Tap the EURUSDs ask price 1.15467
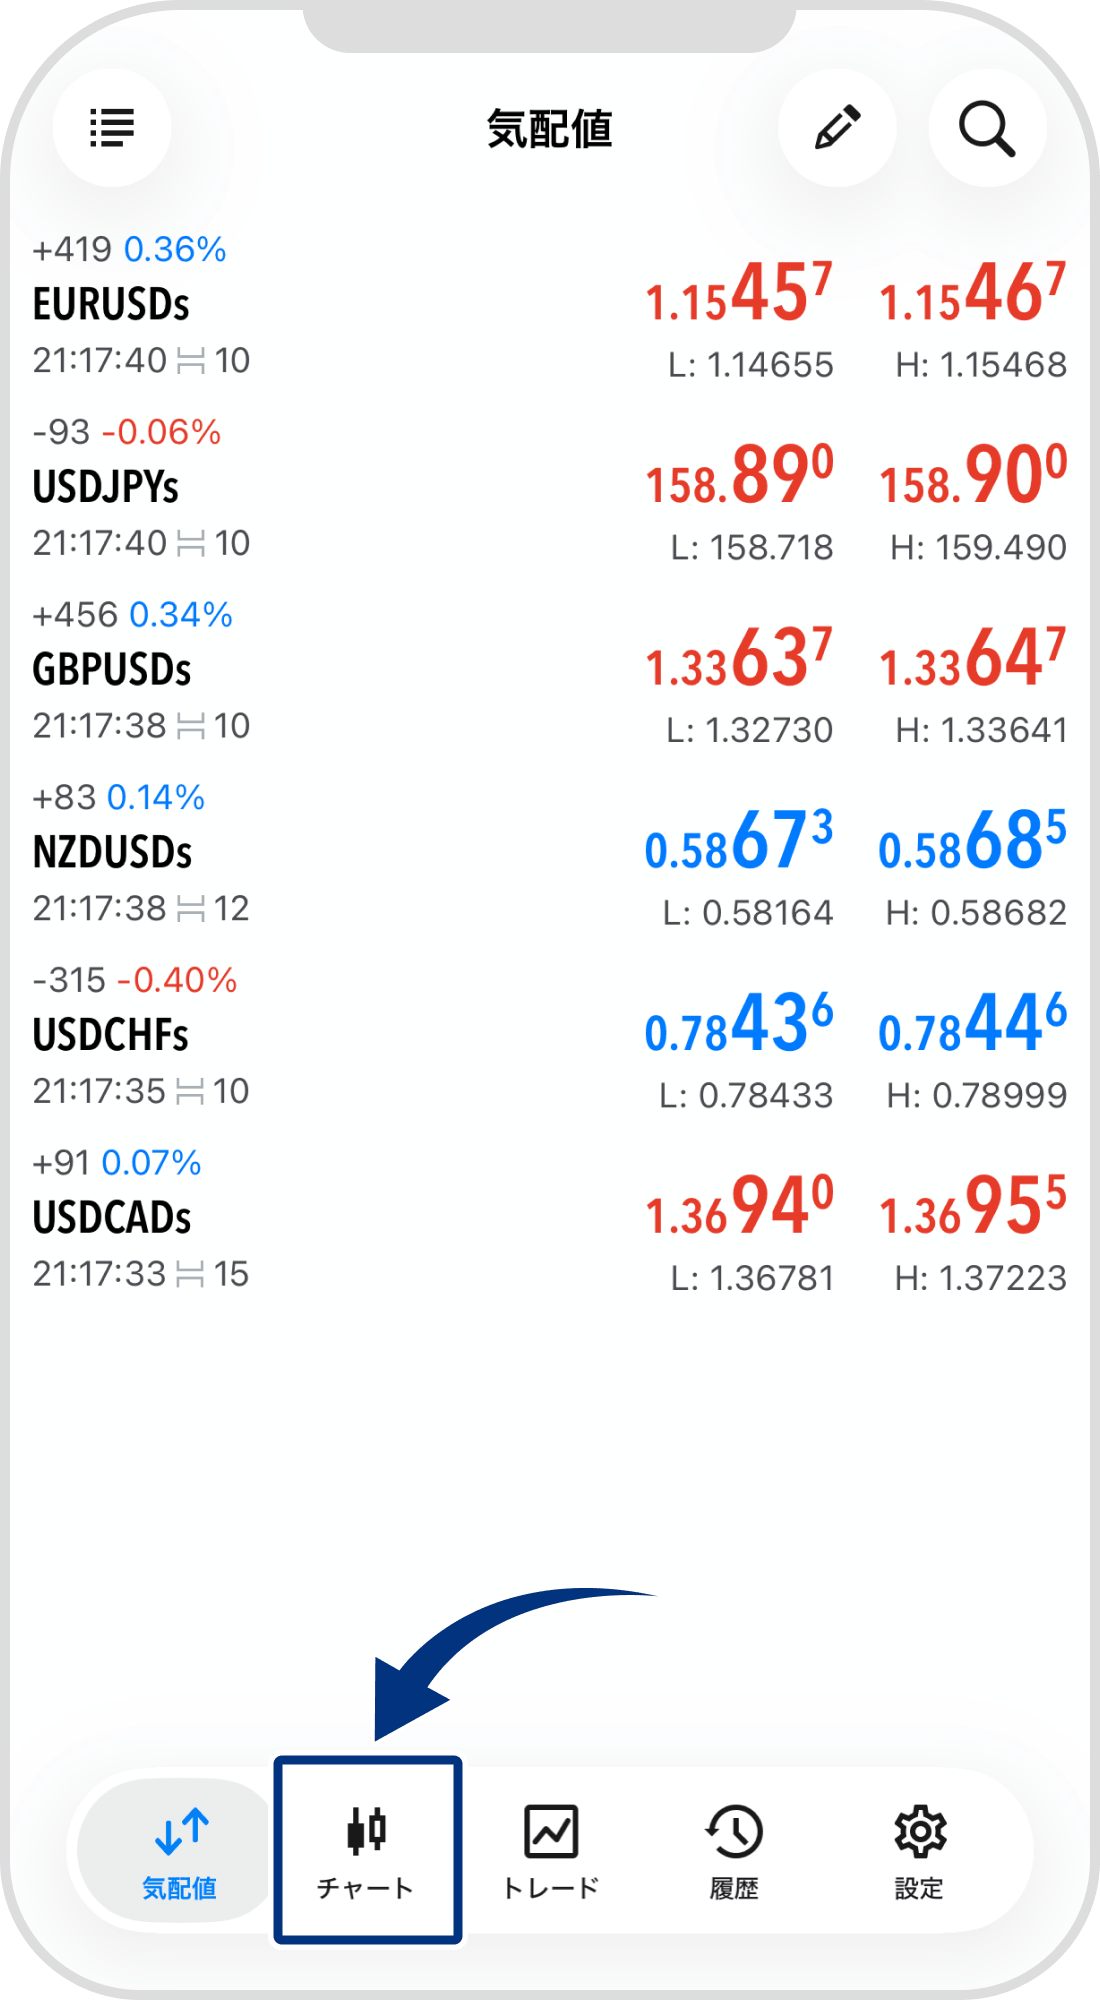1100x2000 pixels. coord(972,295)
